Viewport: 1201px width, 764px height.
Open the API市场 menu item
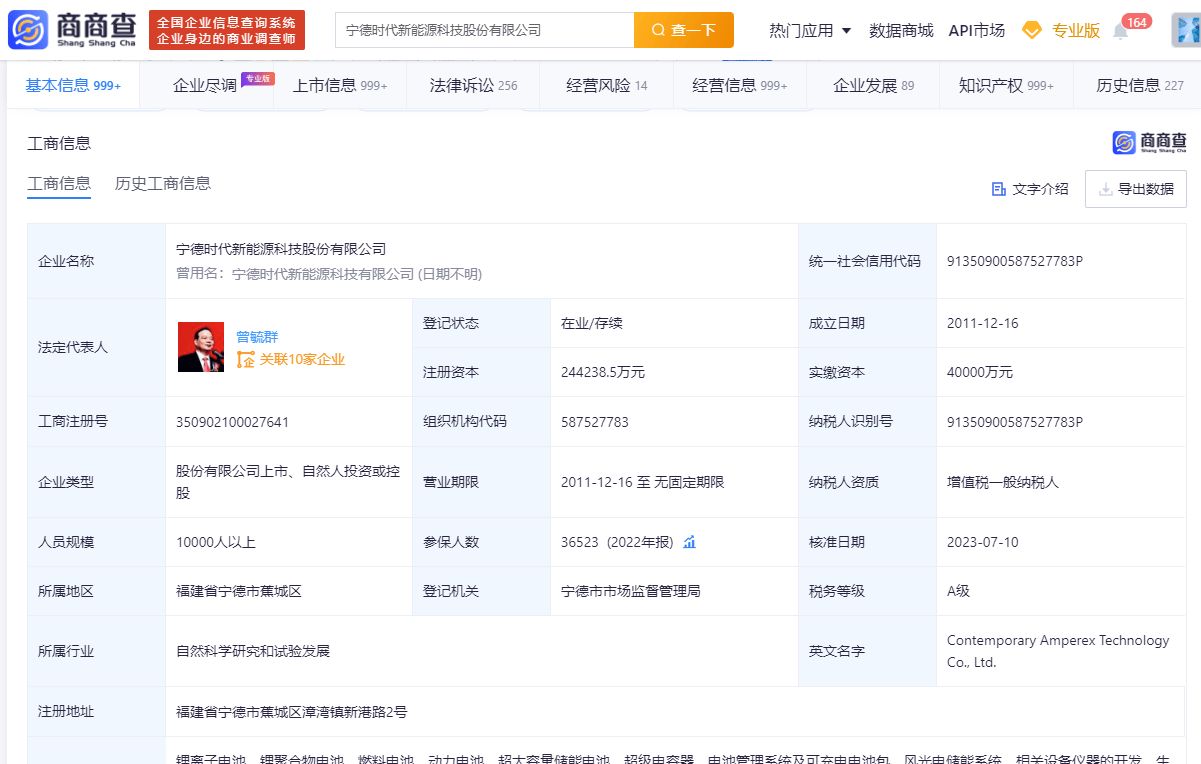coord(977,30)
